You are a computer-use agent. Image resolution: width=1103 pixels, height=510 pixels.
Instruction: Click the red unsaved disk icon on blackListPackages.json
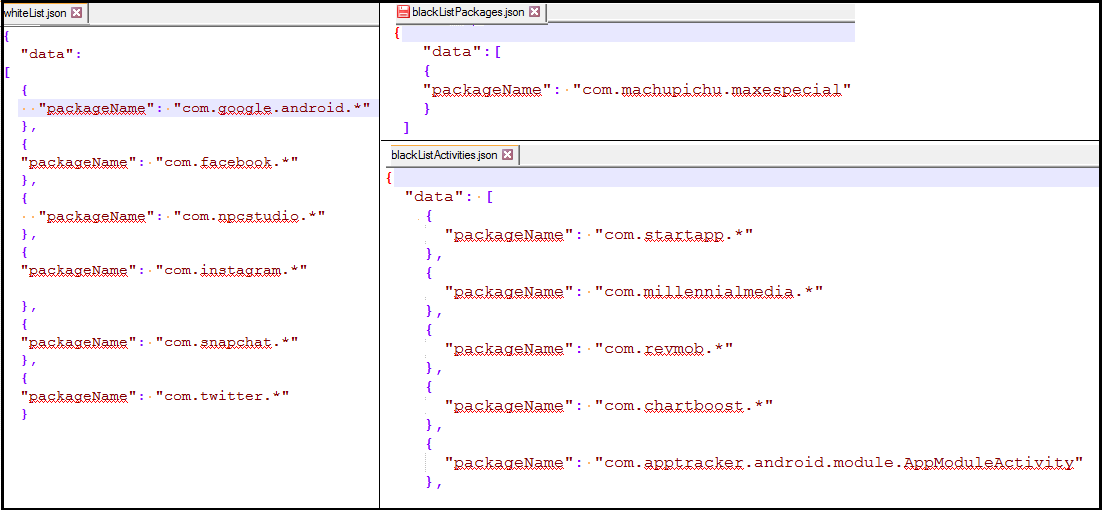404,12
